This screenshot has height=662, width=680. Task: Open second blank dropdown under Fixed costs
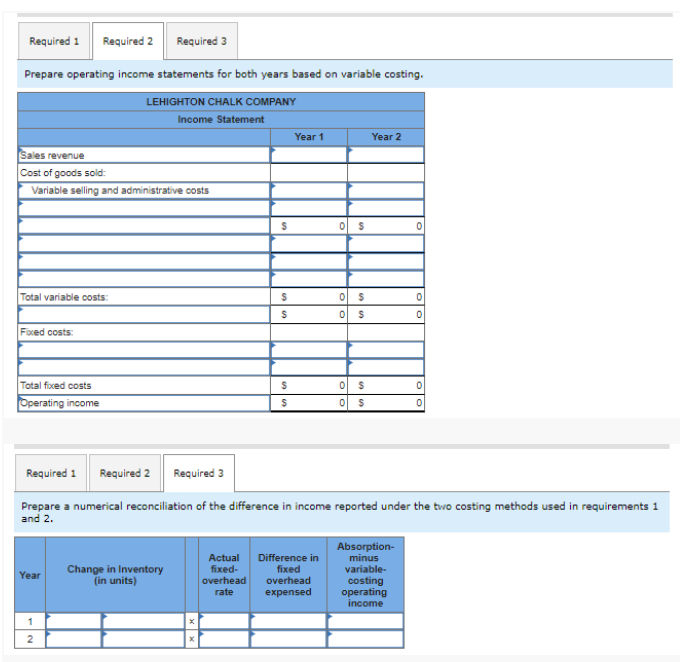click(x=144, y=367)
